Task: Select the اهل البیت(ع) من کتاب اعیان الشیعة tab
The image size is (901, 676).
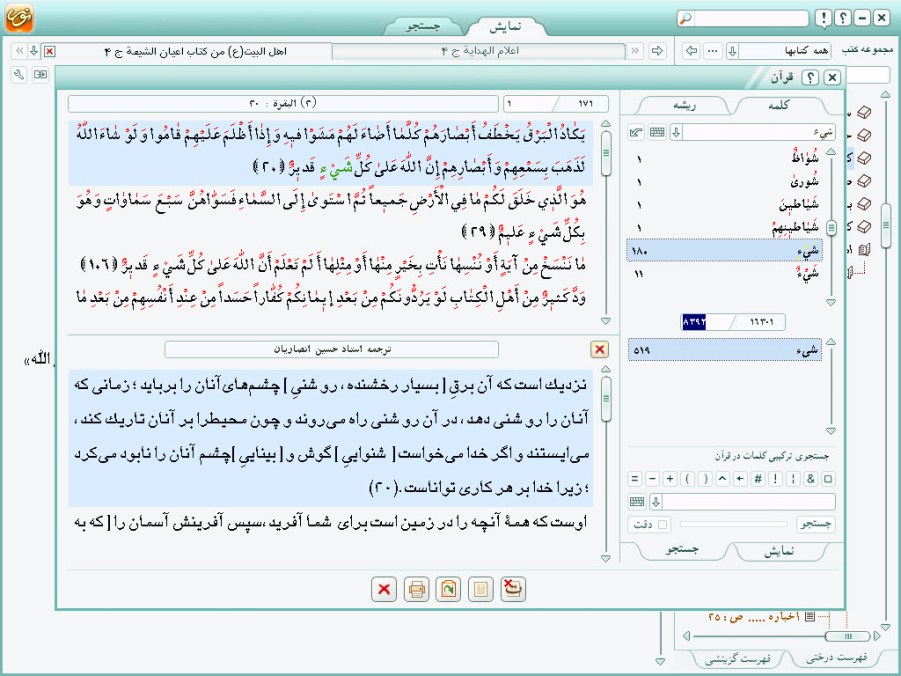Action: pyautogui.click(x=195, y=52)
